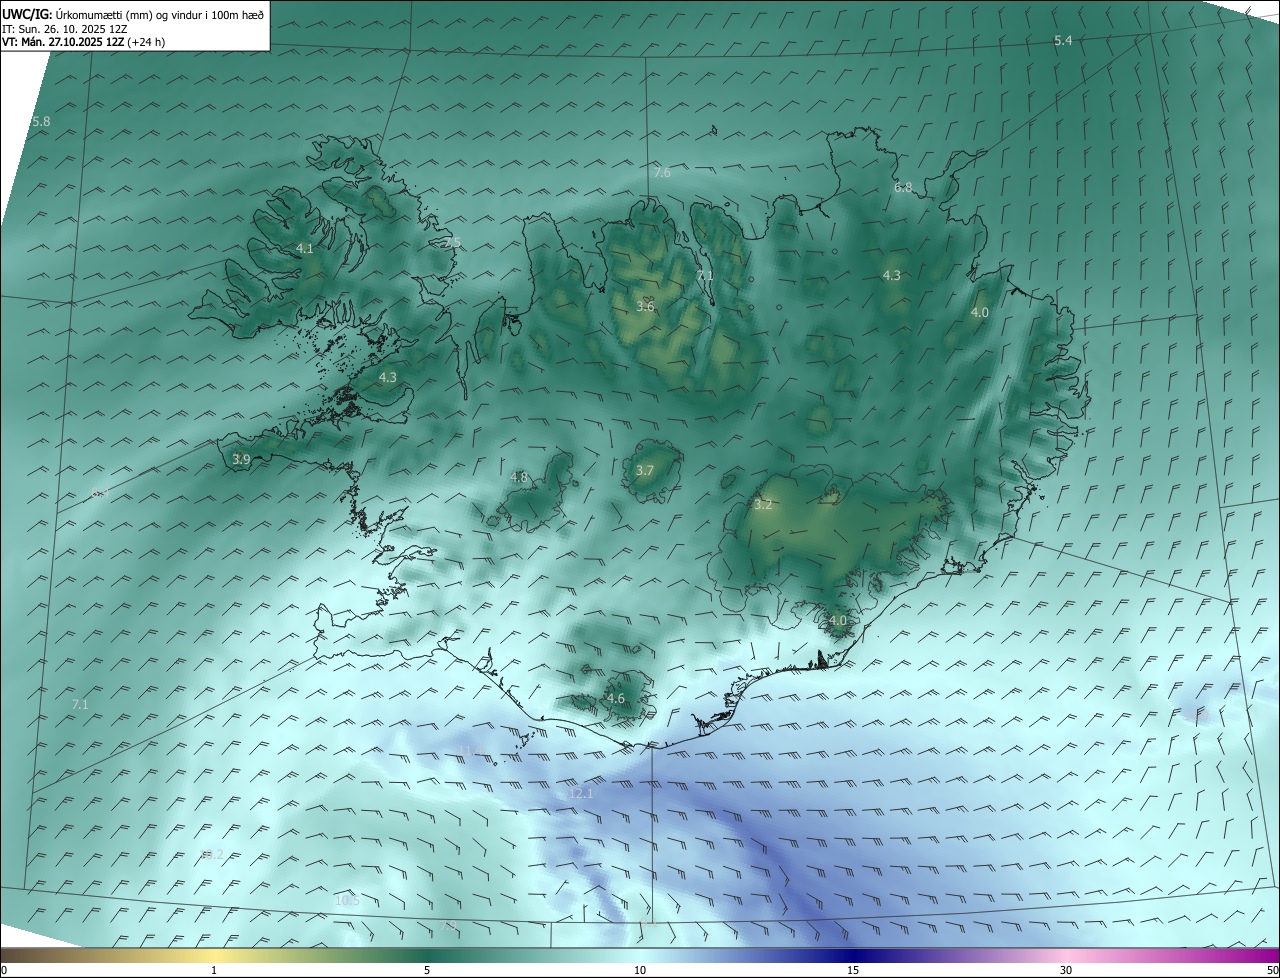Click the 5.8 value label
This screenshot has width=1280, height=978.
[x=41, y=122]
